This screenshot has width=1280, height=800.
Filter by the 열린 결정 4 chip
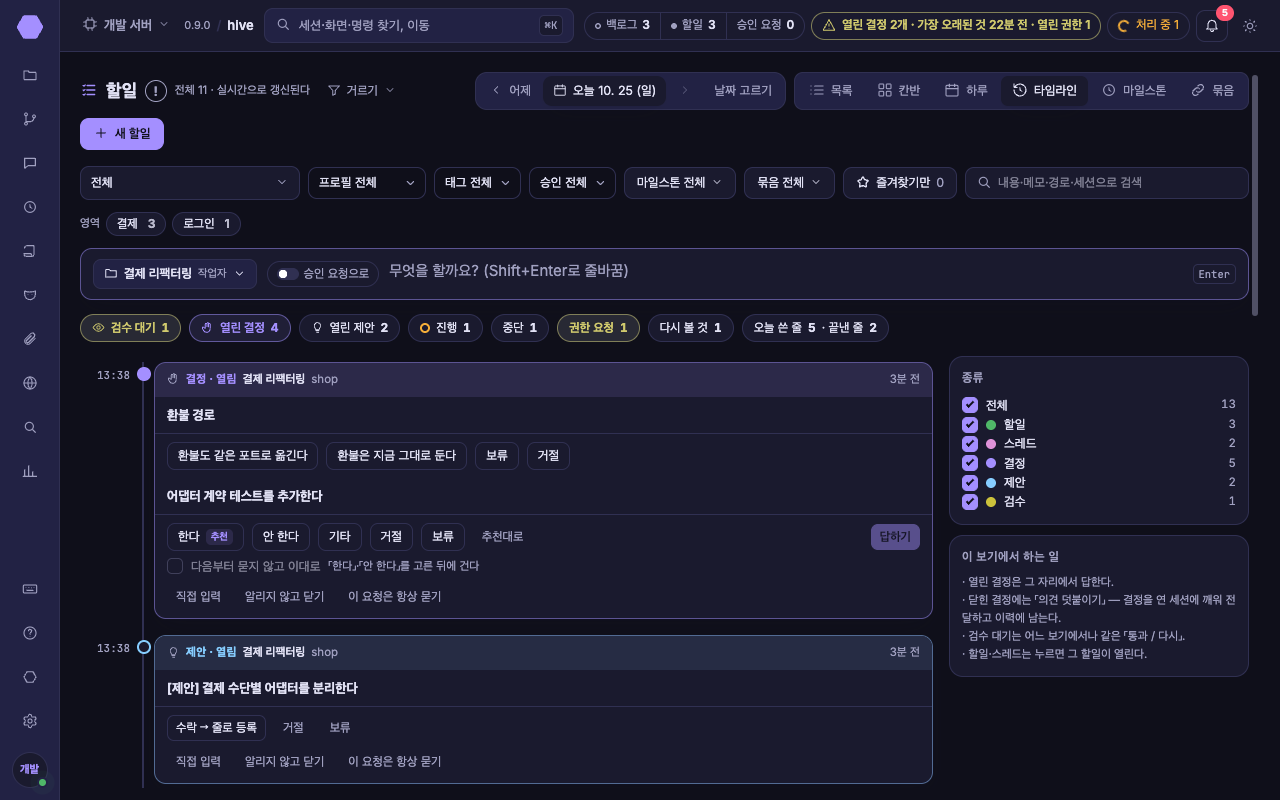240,328
